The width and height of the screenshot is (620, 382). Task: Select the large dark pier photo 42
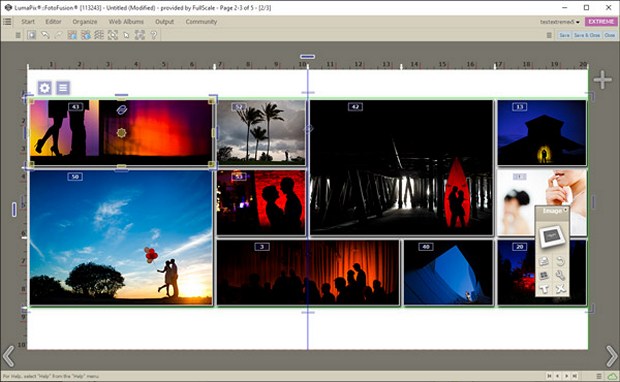point(401,168)
